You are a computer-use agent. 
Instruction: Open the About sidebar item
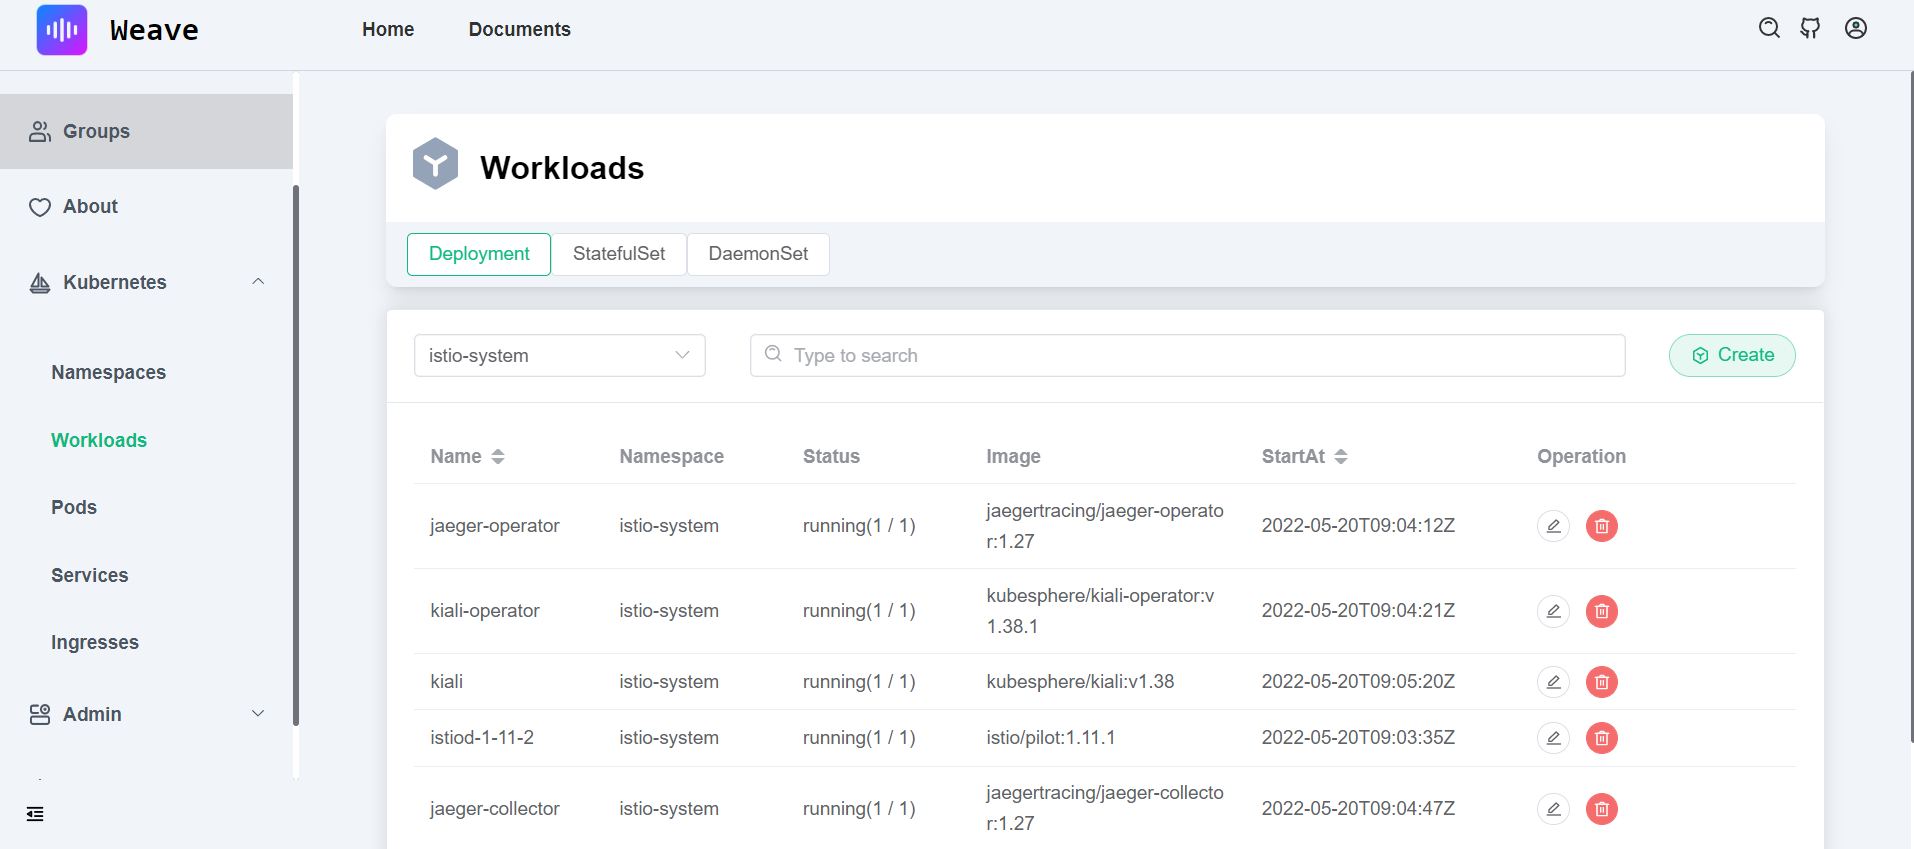146,207
